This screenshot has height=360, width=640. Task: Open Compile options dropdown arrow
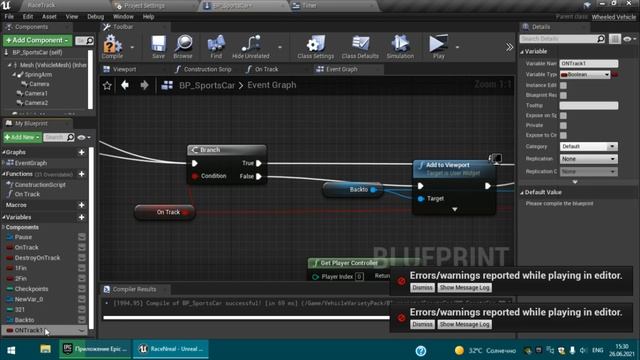[132, 47]
